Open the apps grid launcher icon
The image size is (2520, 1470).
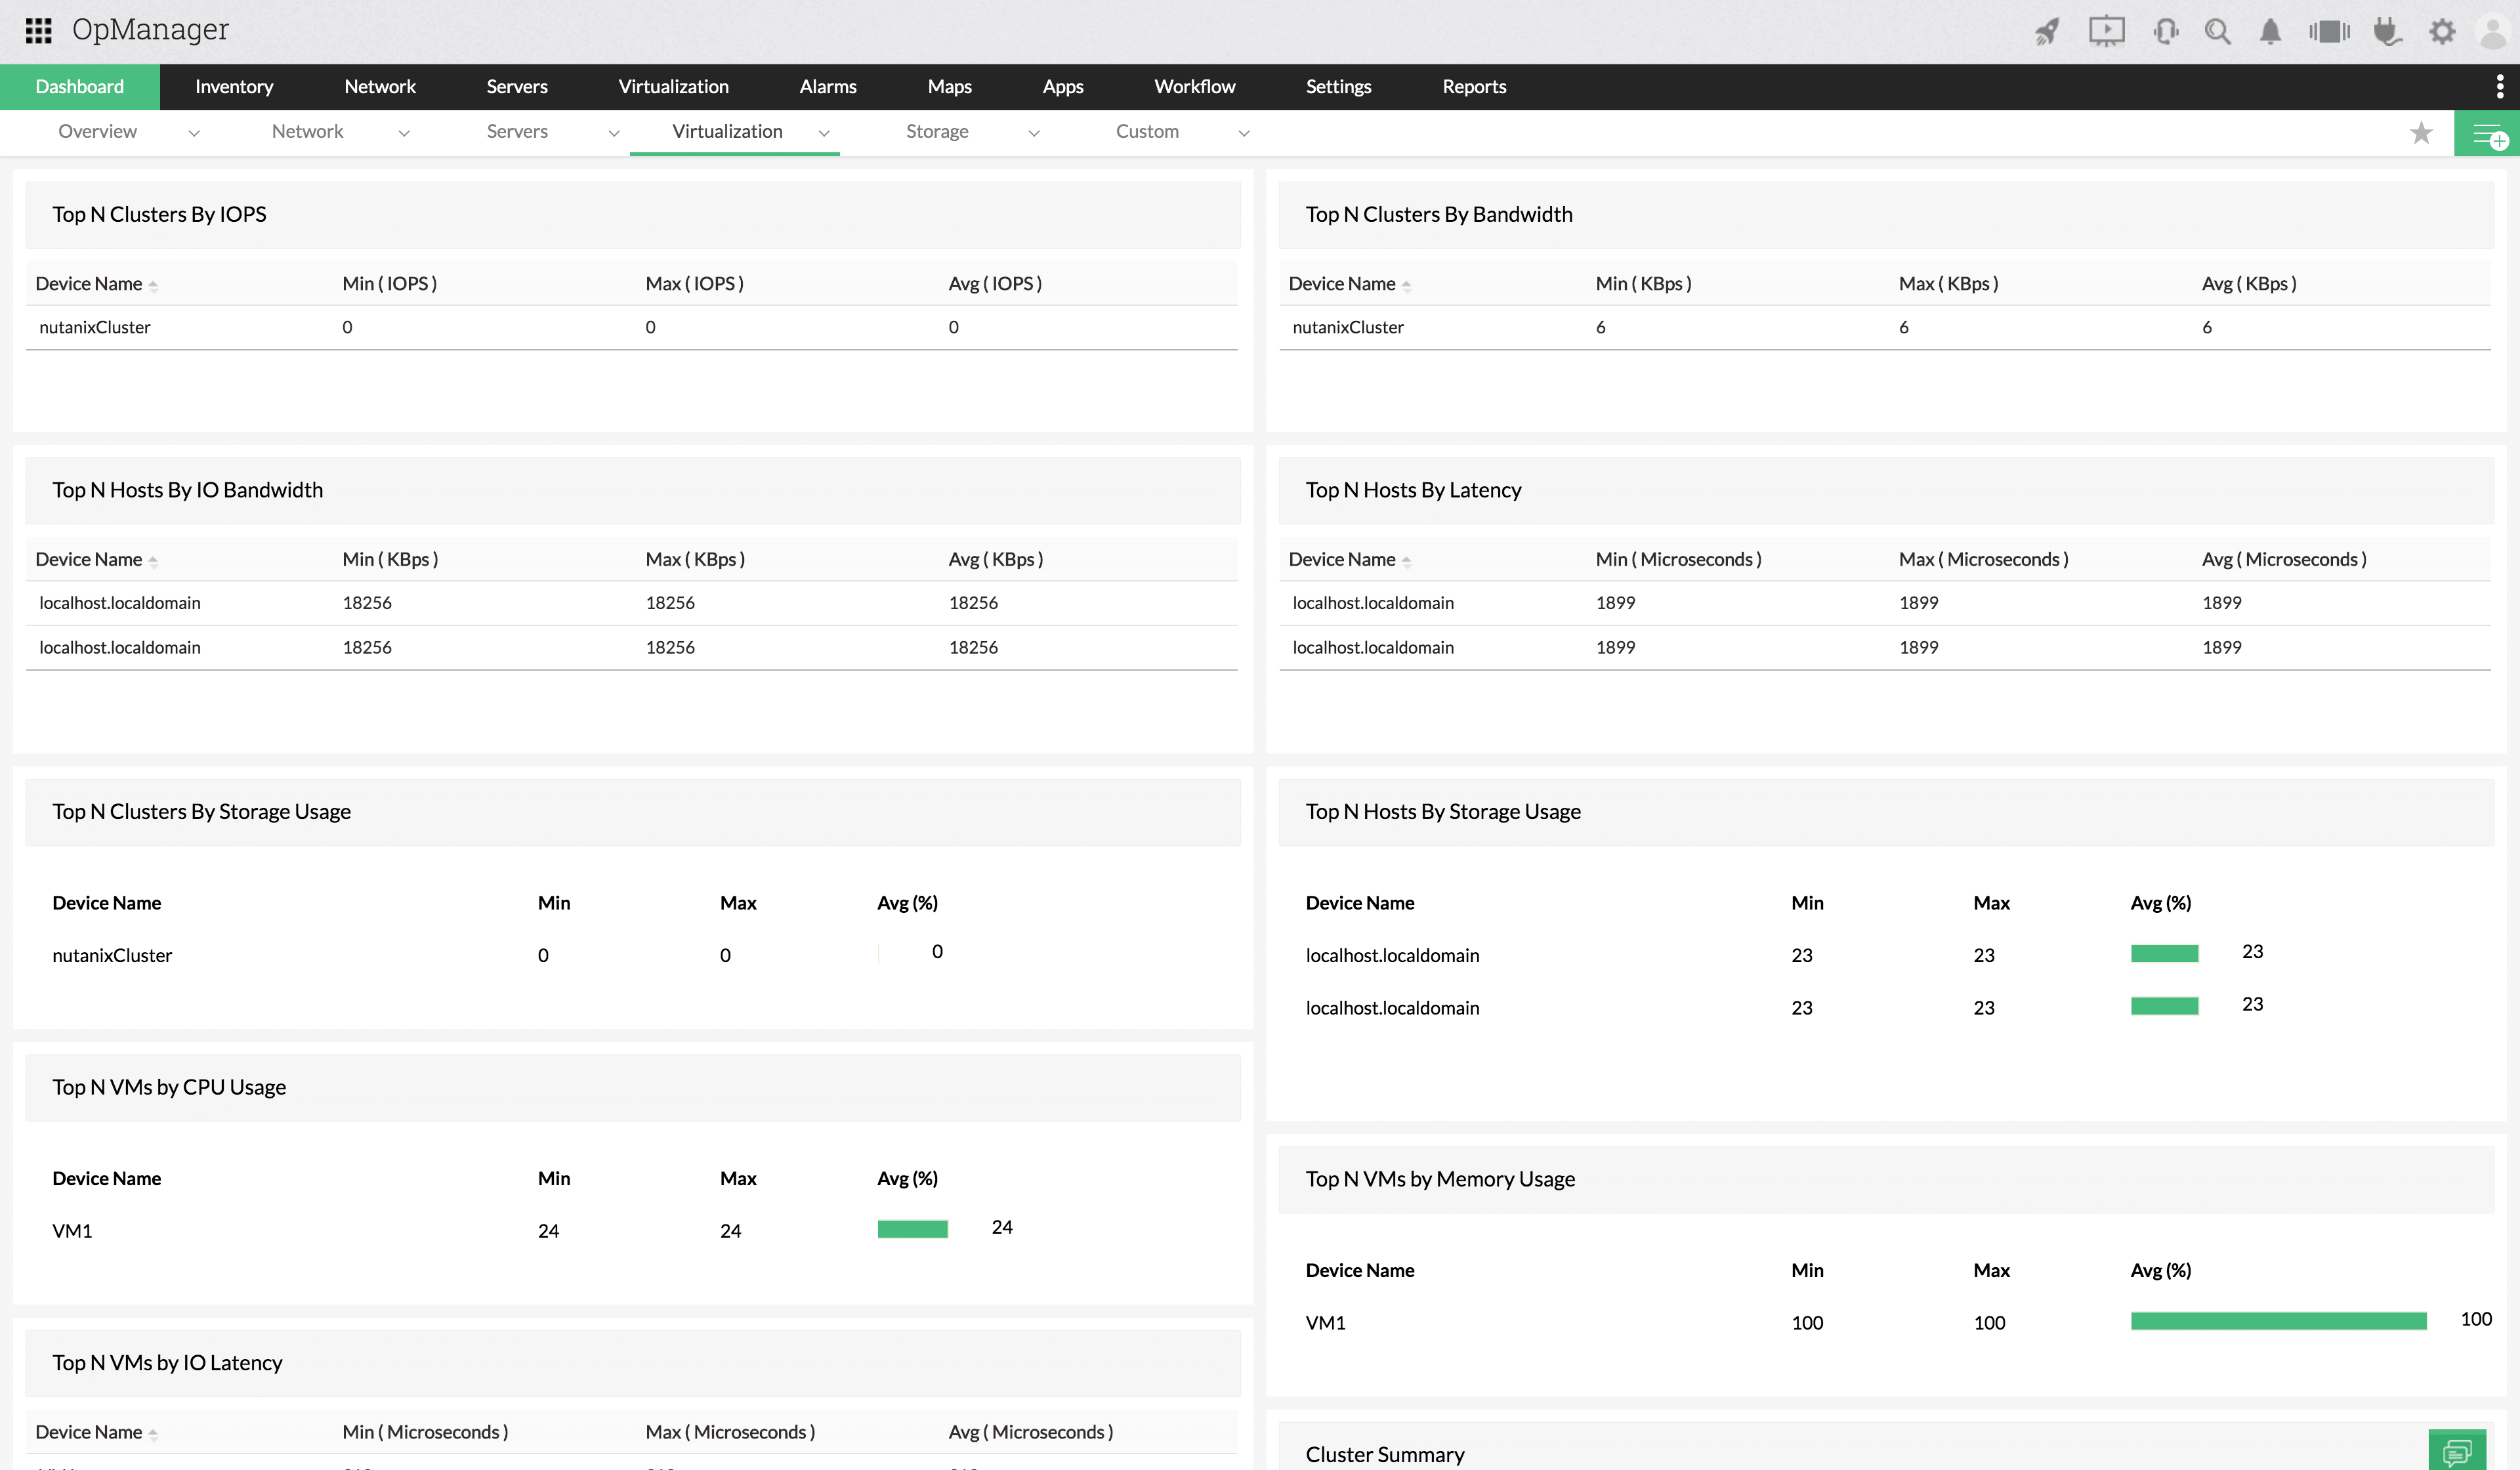(38, 30)
